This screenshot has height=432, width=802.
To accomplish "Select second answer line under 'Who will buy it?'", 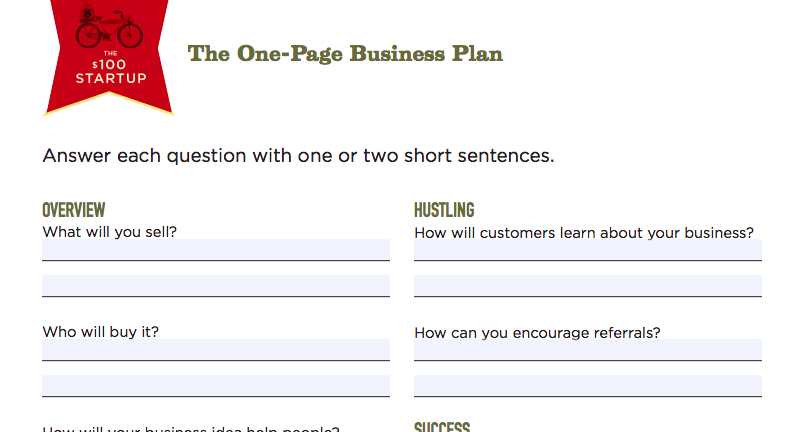I will pos(216,386).
